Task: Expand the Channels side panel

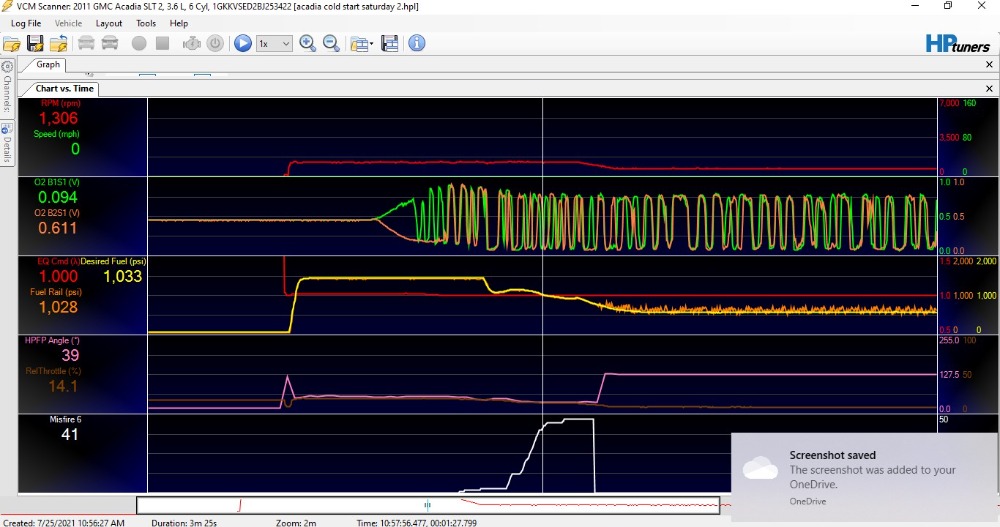Action: (7, 87)
